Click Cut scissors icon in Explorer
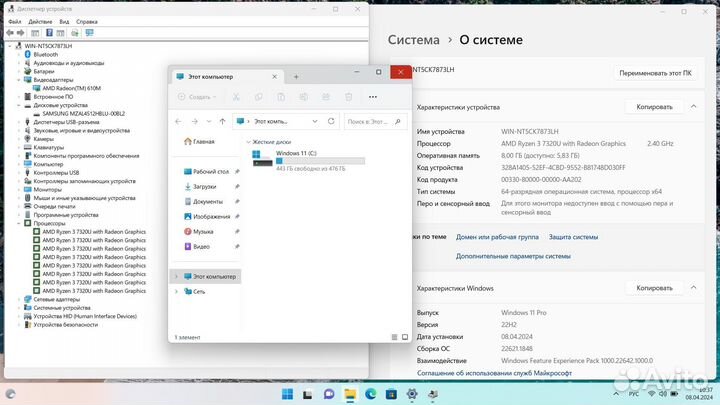Image resolution: width=720 pixels, height=405 pixels. click(236, 97)
